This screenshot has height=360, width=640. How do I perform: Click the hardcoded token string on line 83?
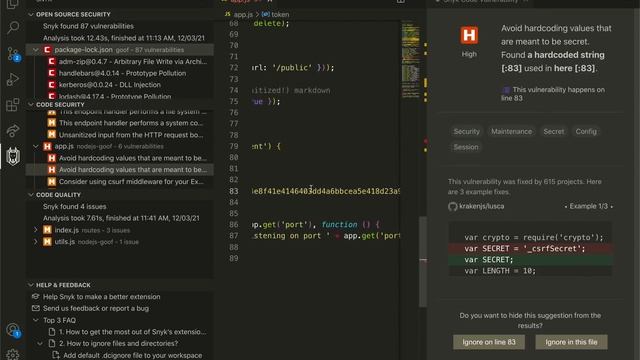(326, 191)
